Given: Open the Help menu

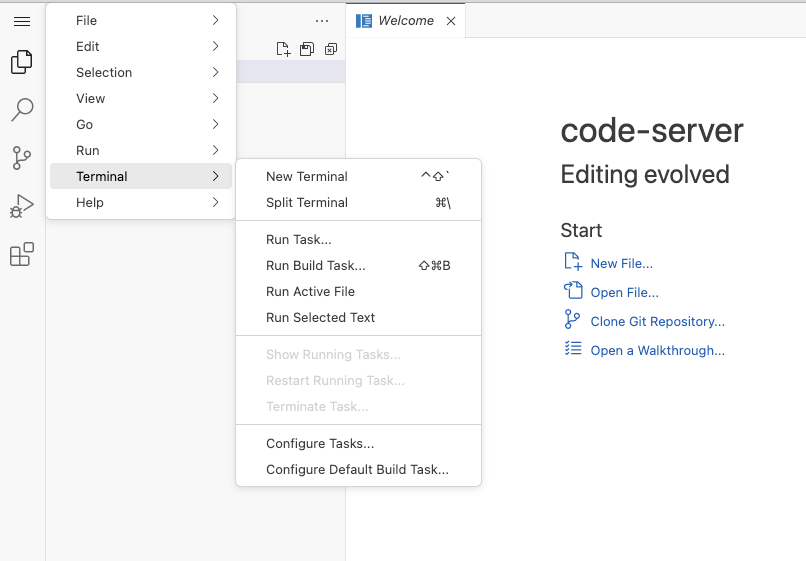Looking at the screenshot, I should pyautogui.click(x=141, y=203).
